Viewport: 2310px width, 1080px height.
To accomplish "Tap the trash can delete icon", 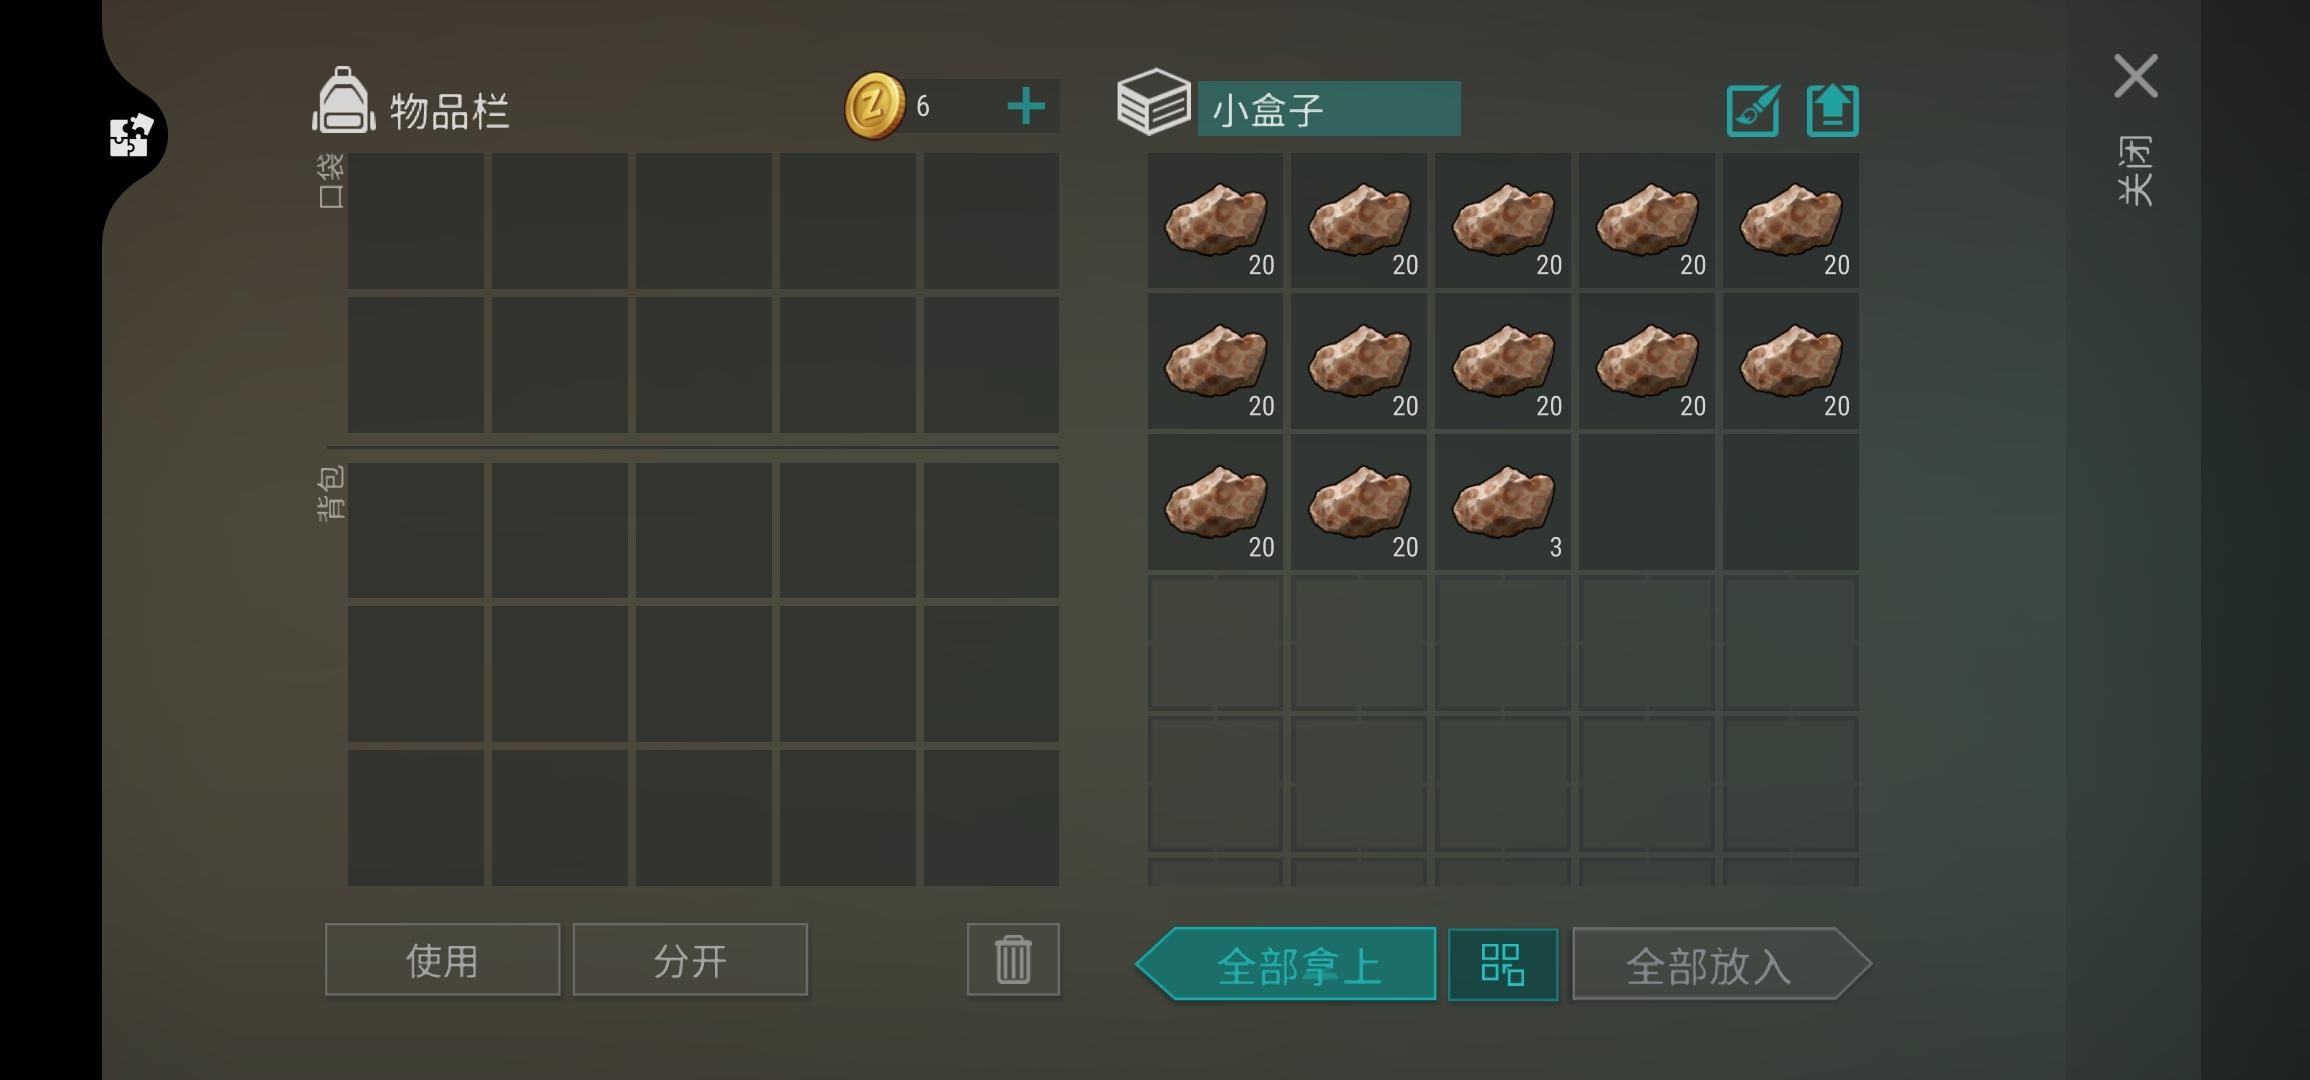I will coord(1013,959).
